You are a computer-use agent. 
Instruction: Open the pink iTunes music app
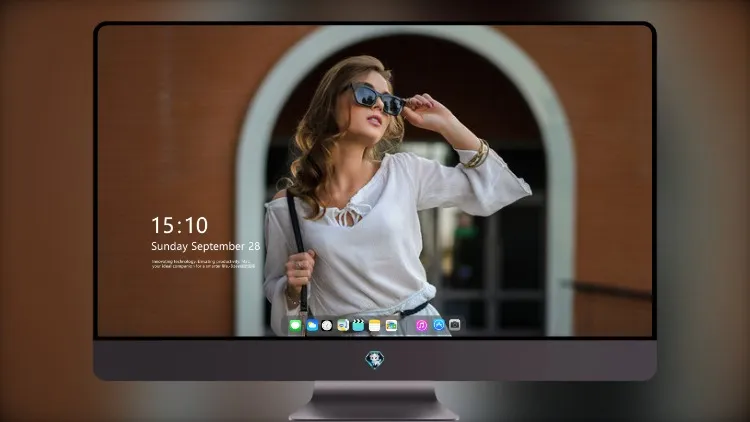[x=421, y=325]
